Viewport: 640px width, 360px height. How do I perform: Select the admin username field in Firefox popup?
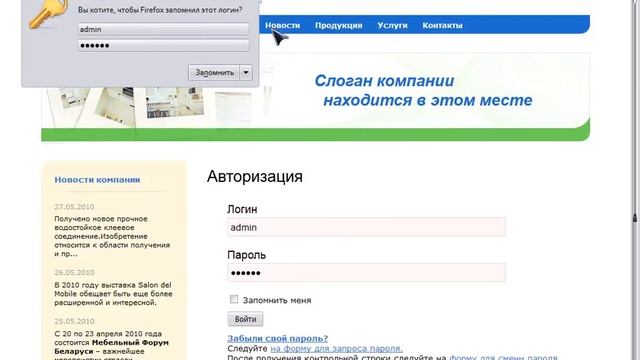[x=163, y=29]
